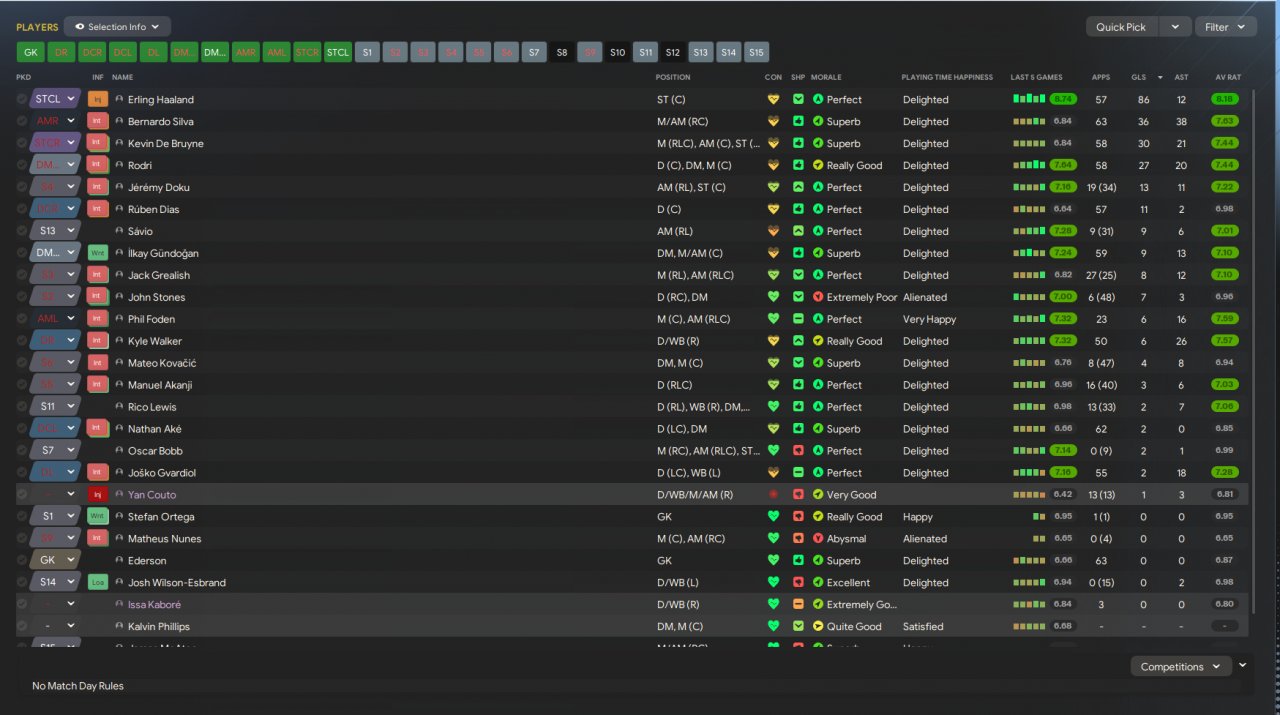Toggle the picked checkbox for Rico Lewis
Viewport: 1280px width, 715px height.
coord(22,407)
